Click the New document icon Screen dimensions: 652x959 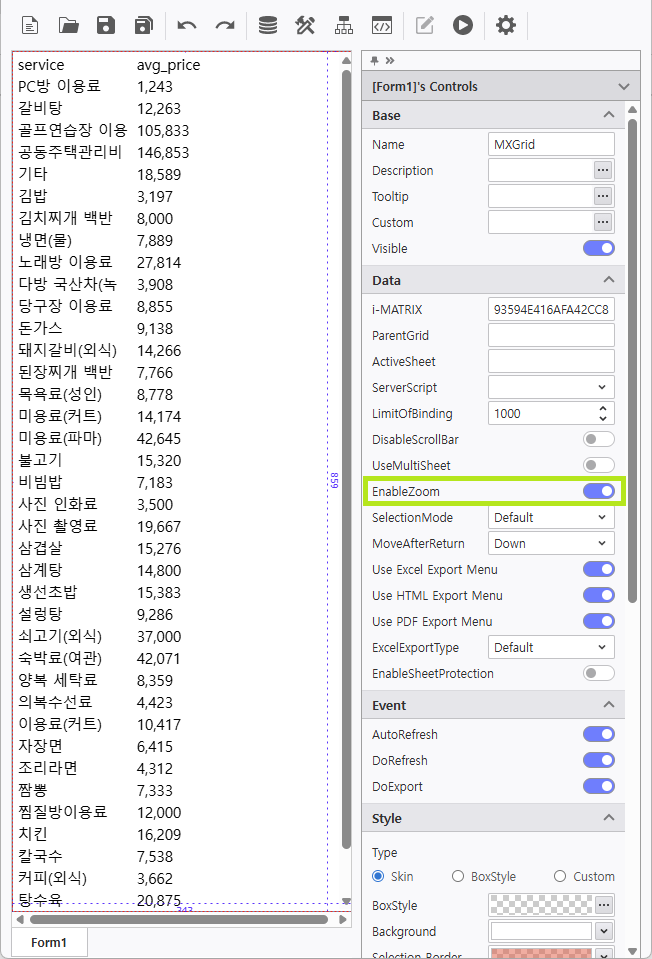[30, 25]
